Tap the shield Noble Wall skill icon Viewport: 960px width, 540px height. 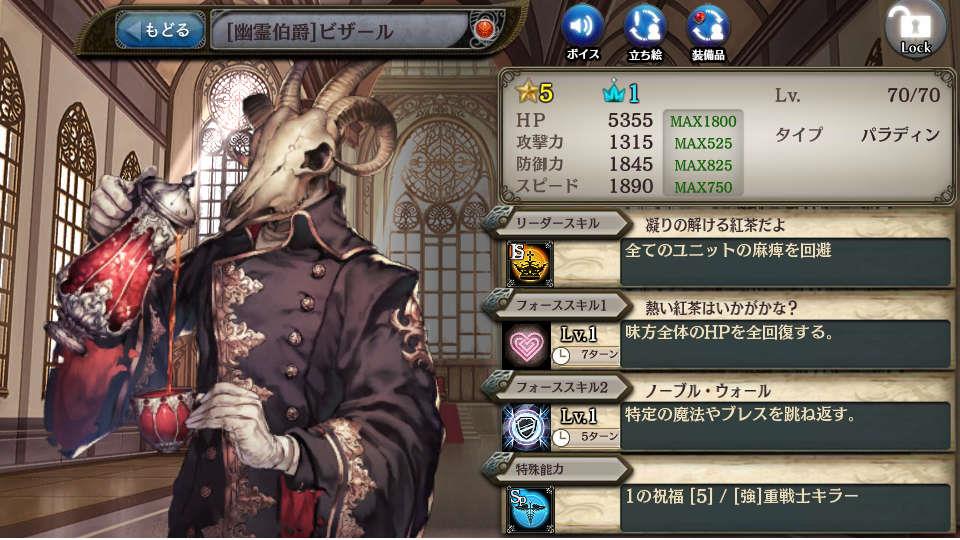527,428
